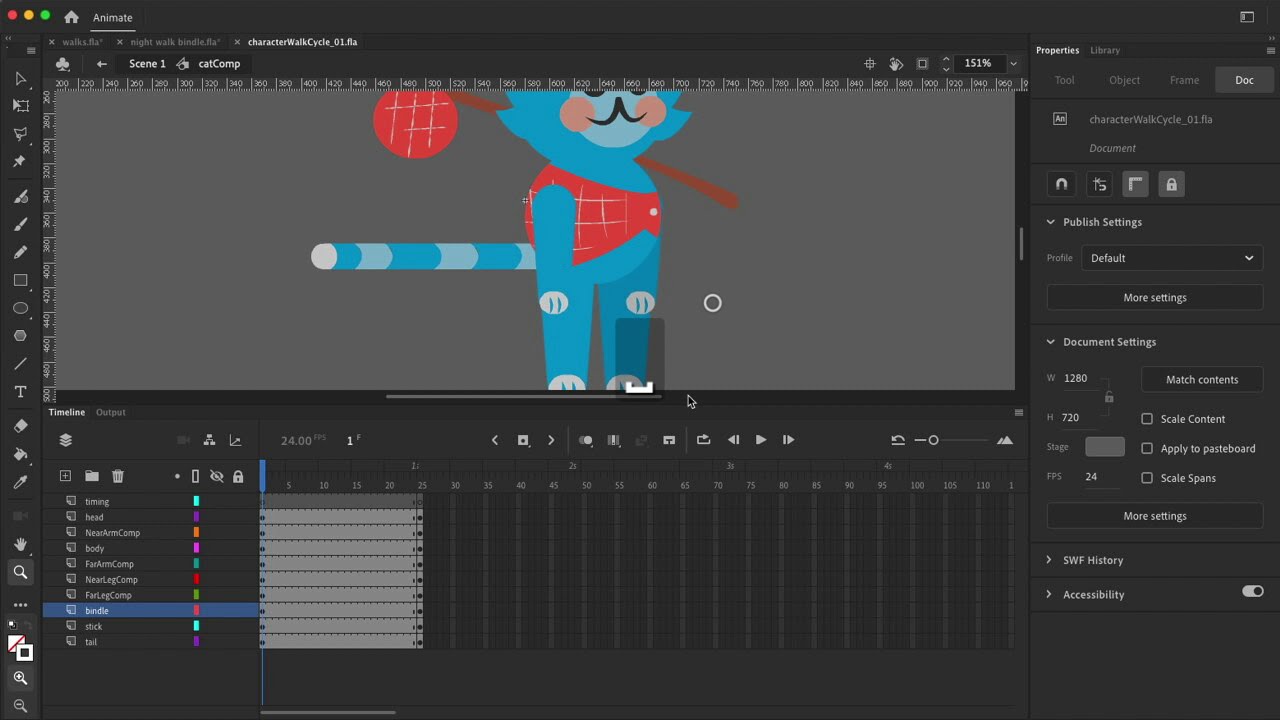
Task: Select the Selection arrow tool
Action: pos(20,78)
